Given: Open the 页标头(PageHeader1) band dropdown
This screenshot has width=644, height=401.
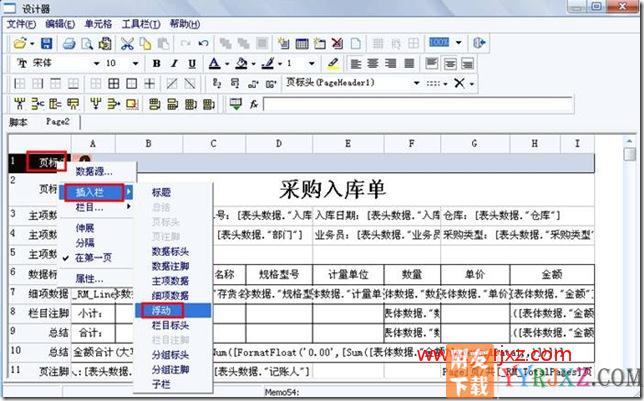Looking at the screenshot, I should tap(416, 83).
